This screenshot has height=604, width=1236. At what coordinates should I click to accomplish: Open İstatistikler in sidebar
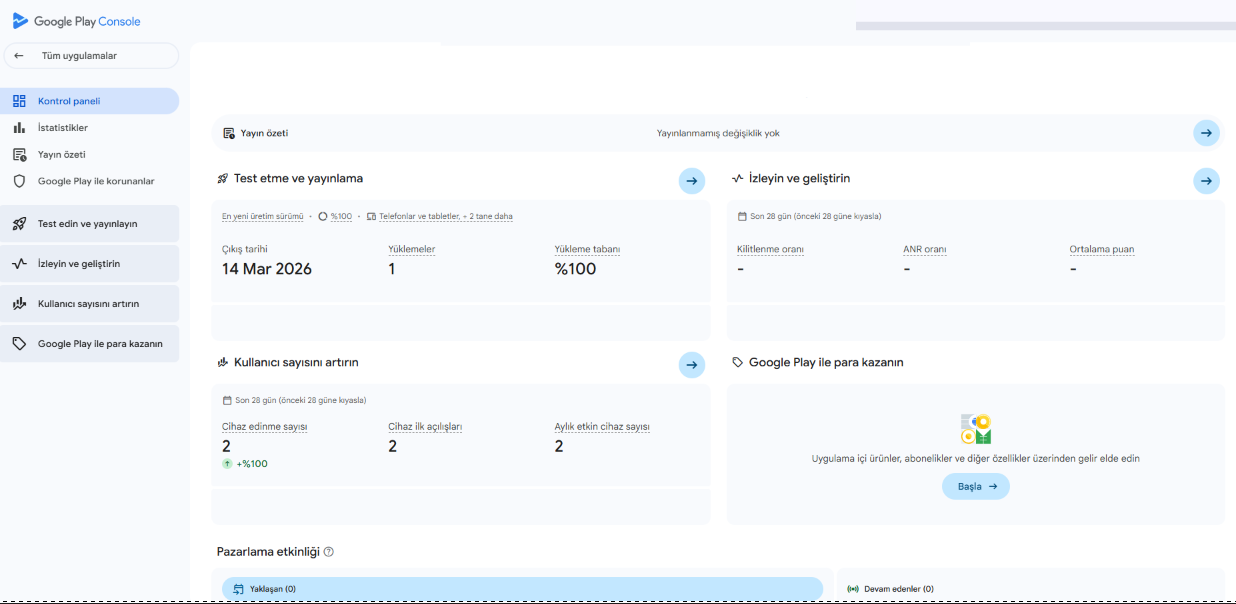pyautogui.click(x=90, y=128)
